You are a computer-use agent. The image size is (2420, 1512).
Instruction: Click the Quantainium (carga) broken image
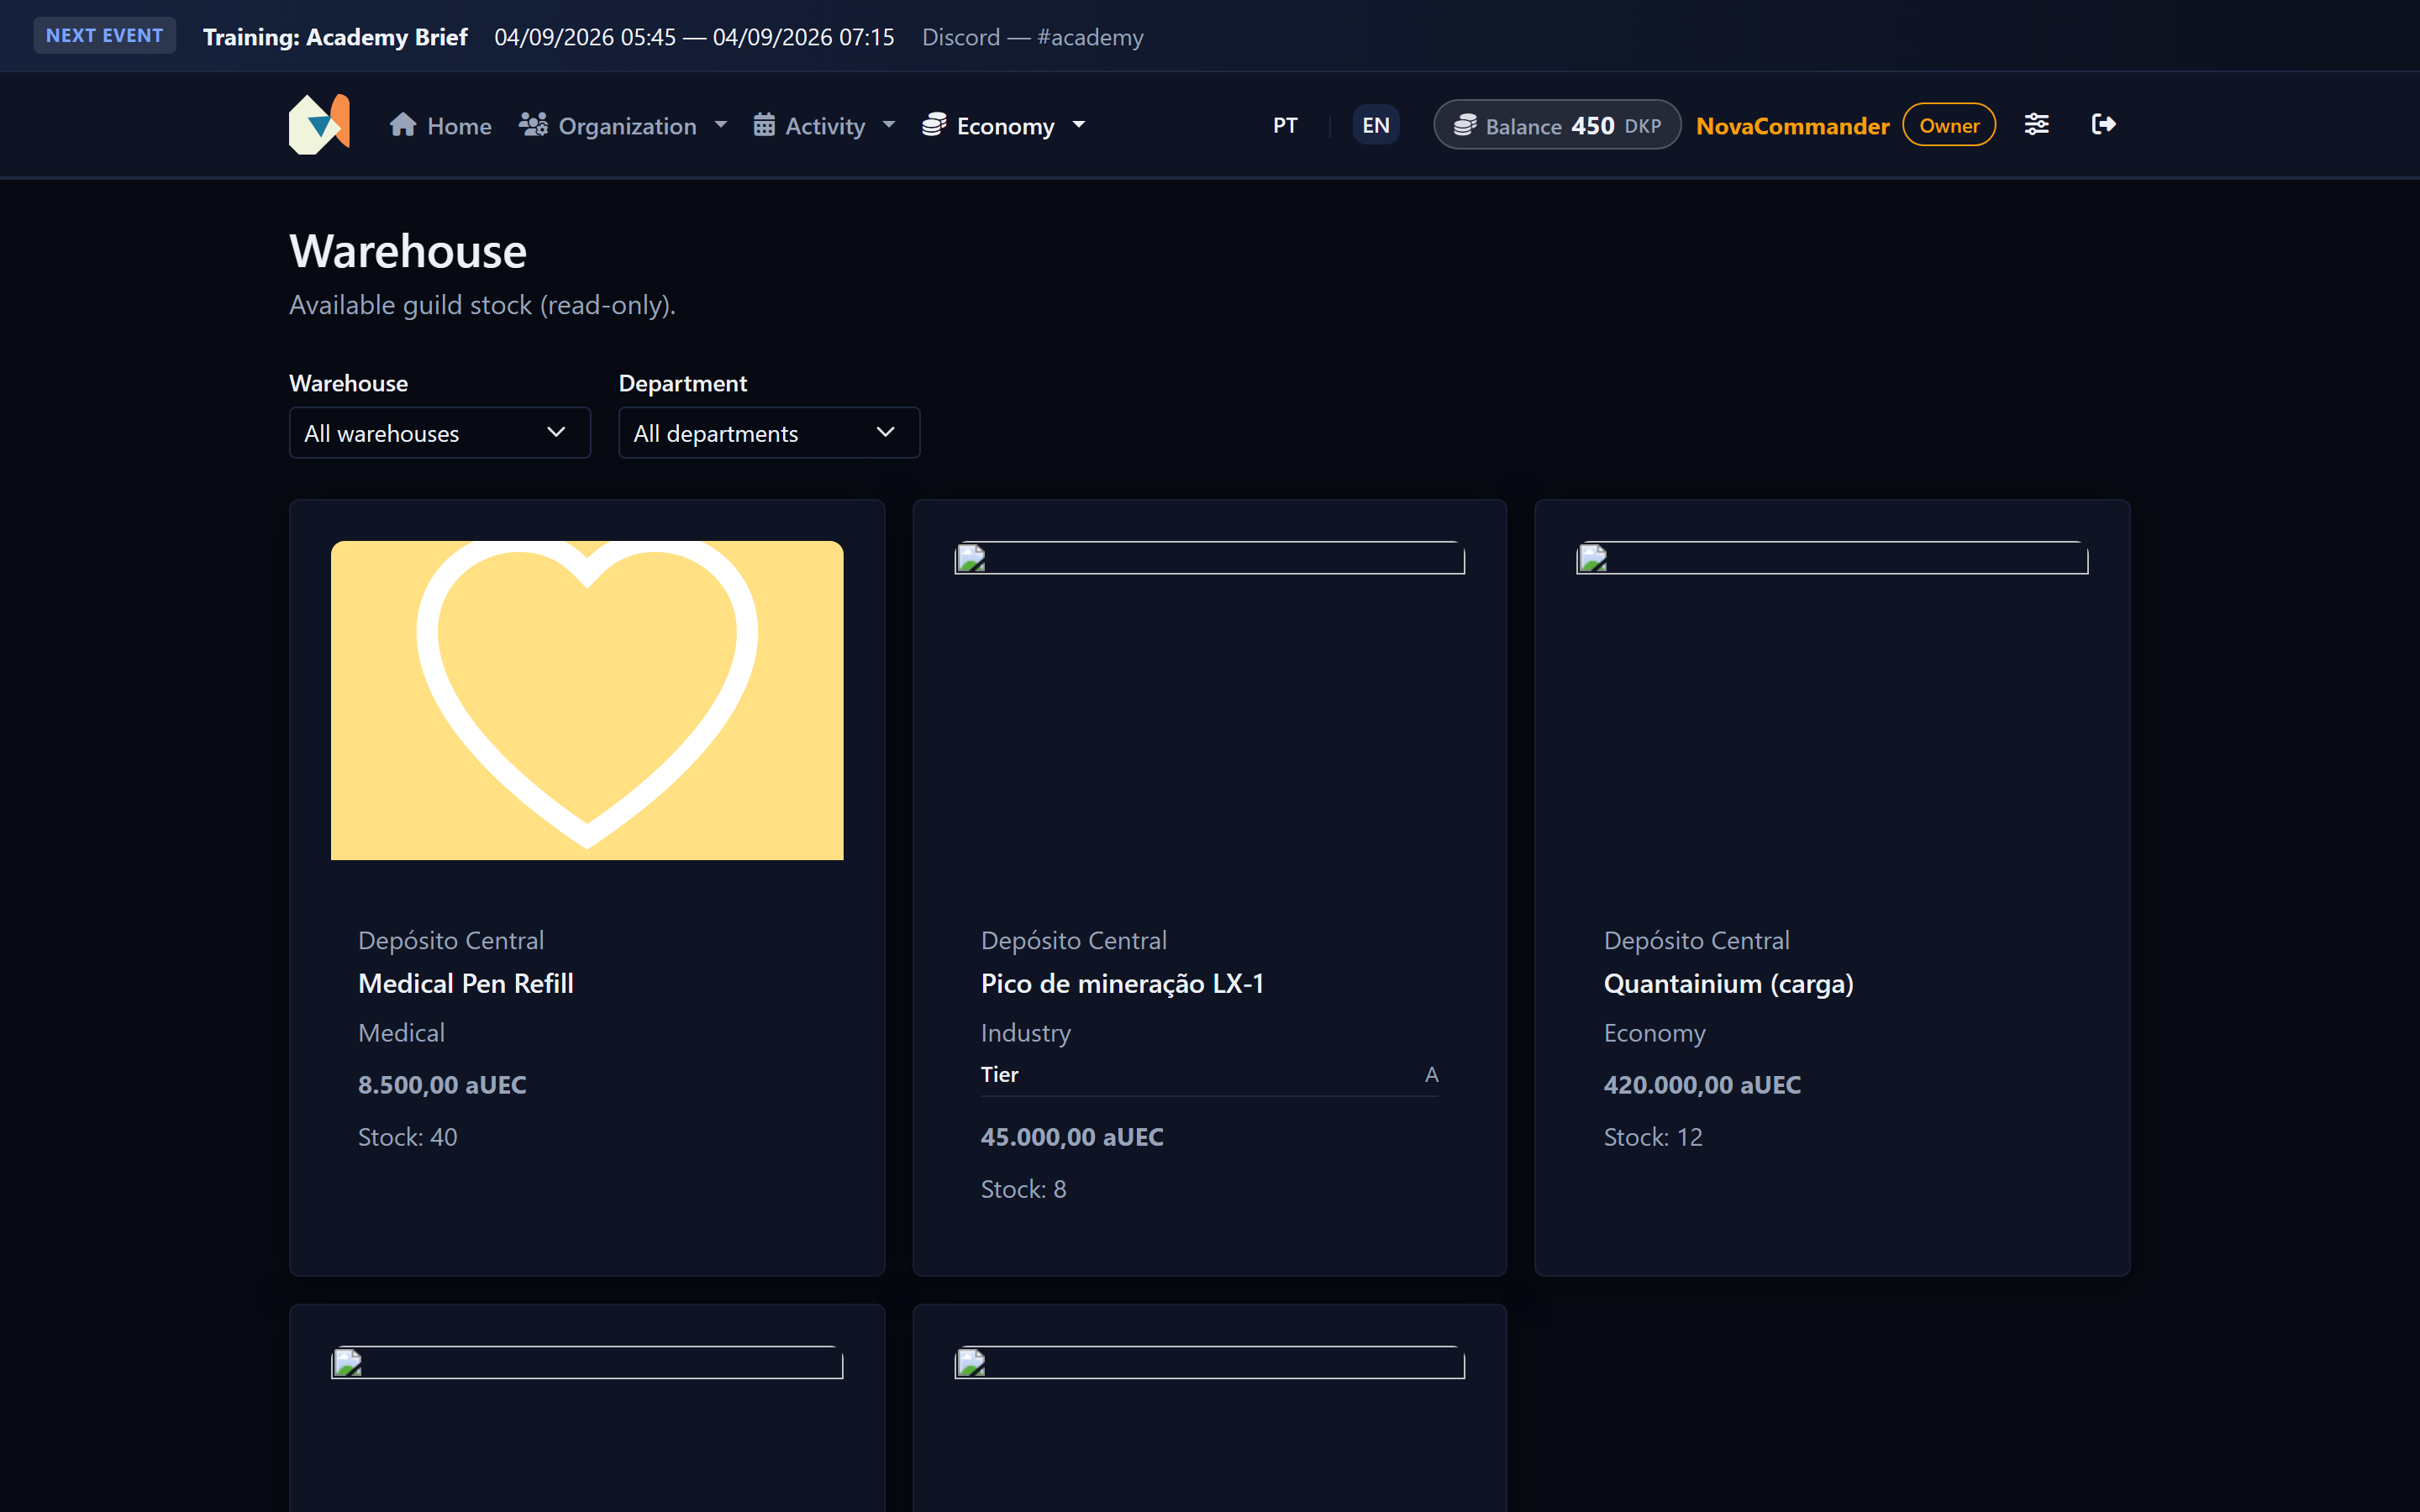[x=1832, y=558]
